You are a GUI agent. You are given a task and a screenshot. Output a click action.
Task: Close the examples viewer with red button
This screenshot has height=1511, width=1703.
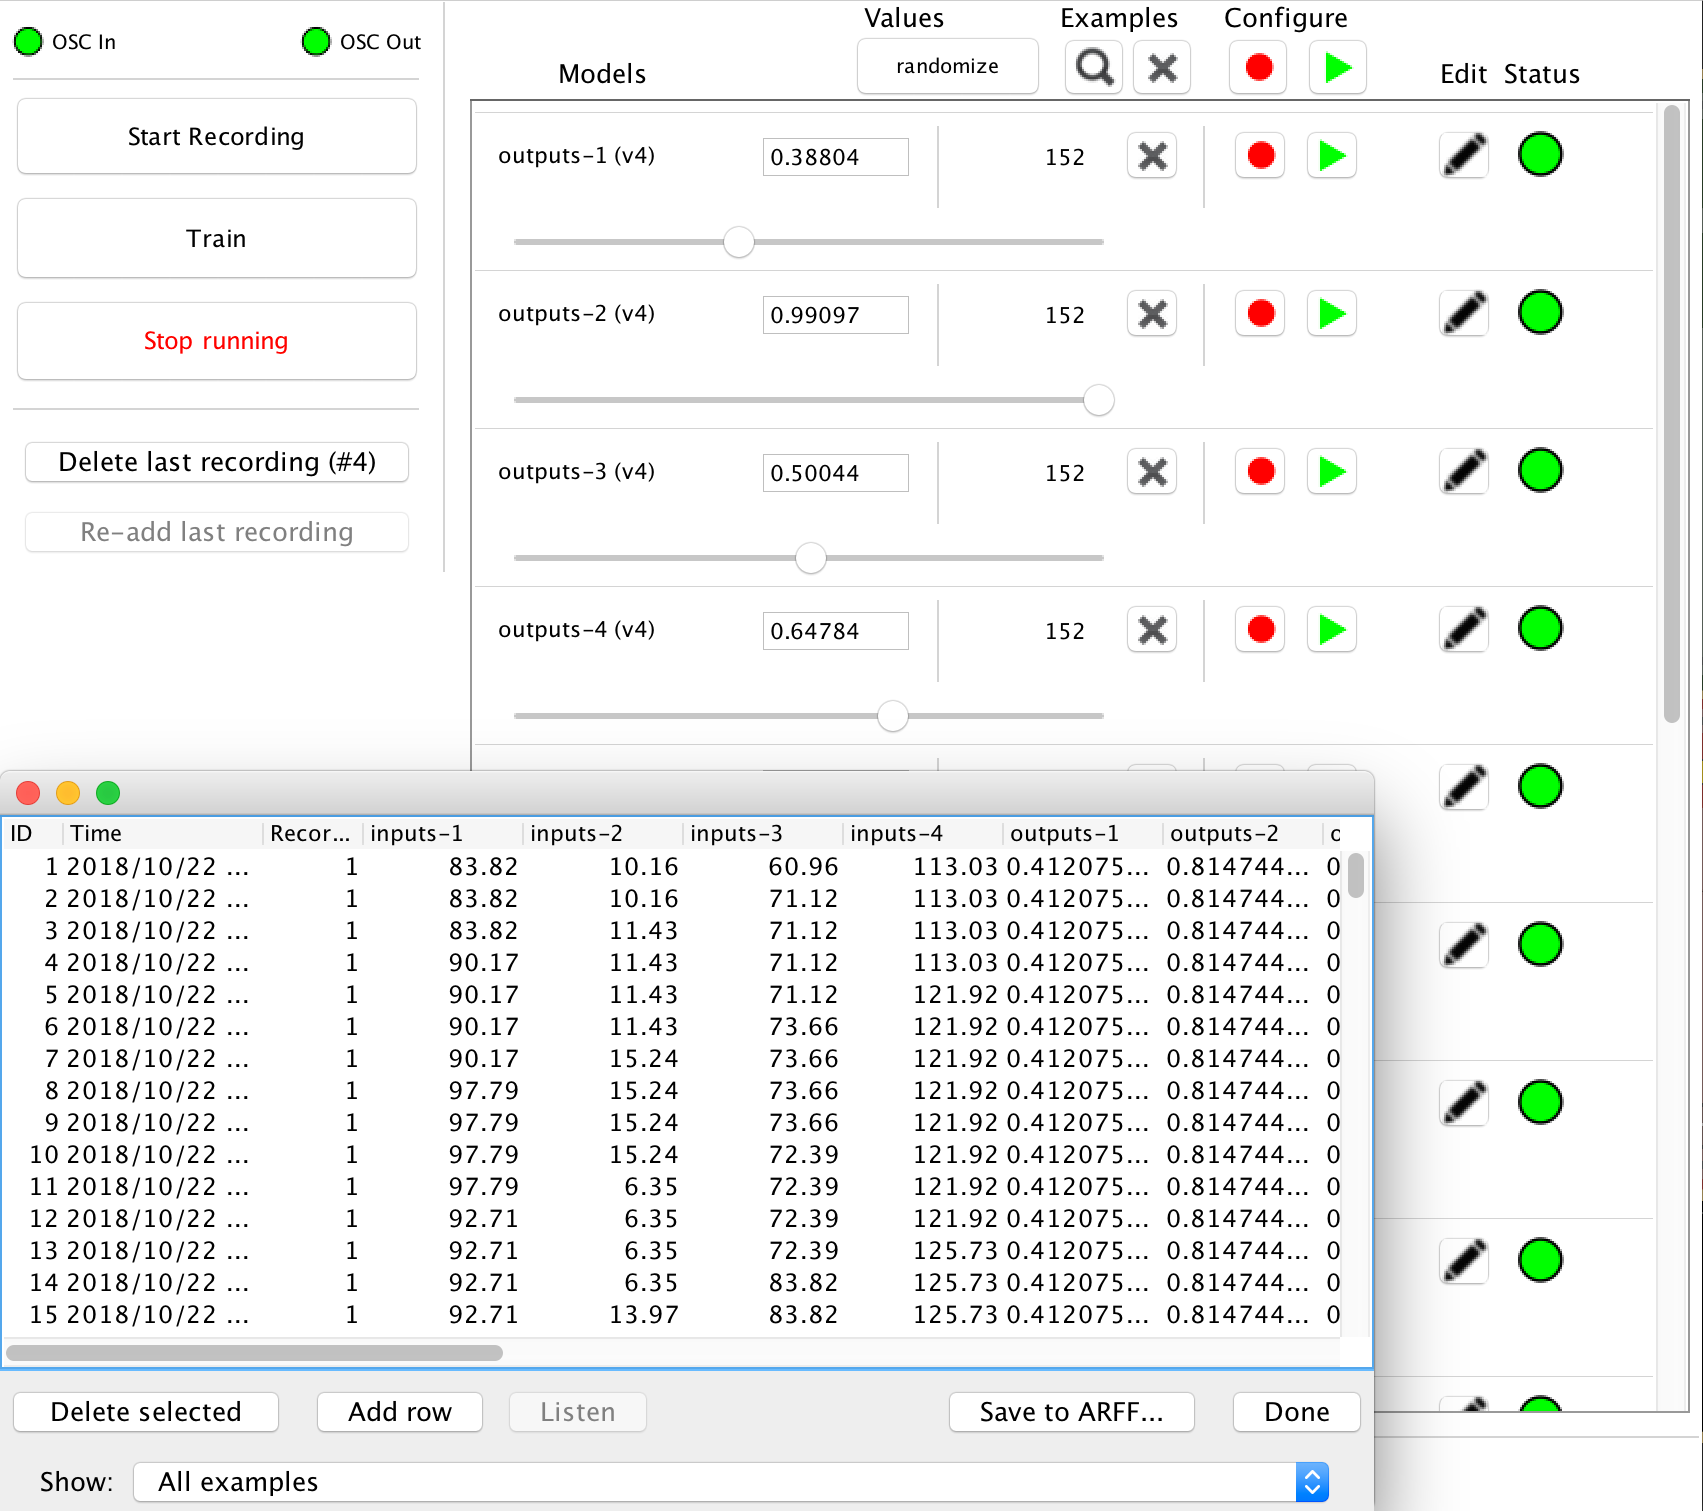28,793
